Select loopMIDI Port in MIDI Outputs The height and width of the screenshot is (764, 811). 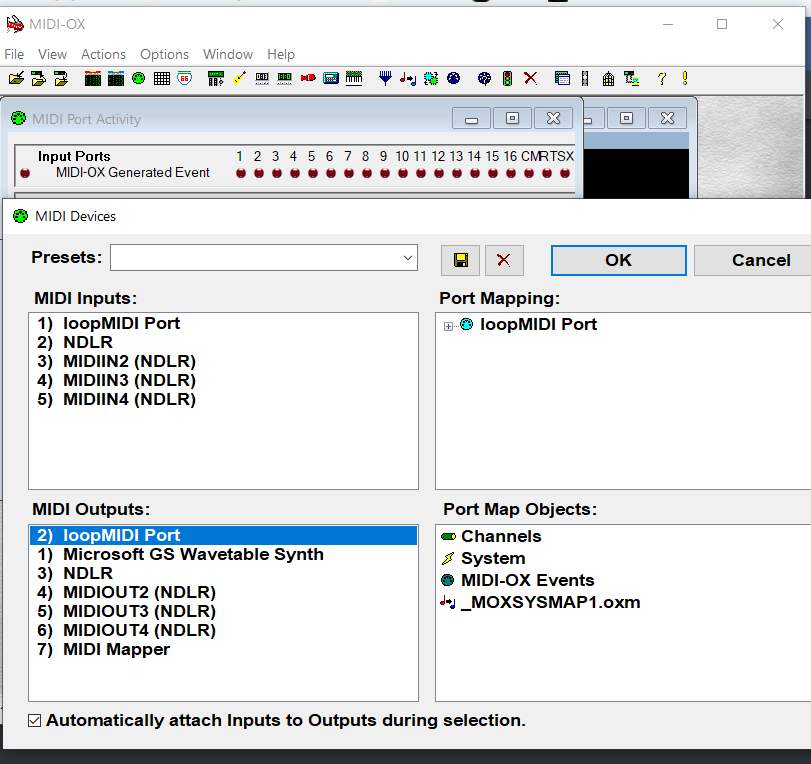(x=223, y=535)
